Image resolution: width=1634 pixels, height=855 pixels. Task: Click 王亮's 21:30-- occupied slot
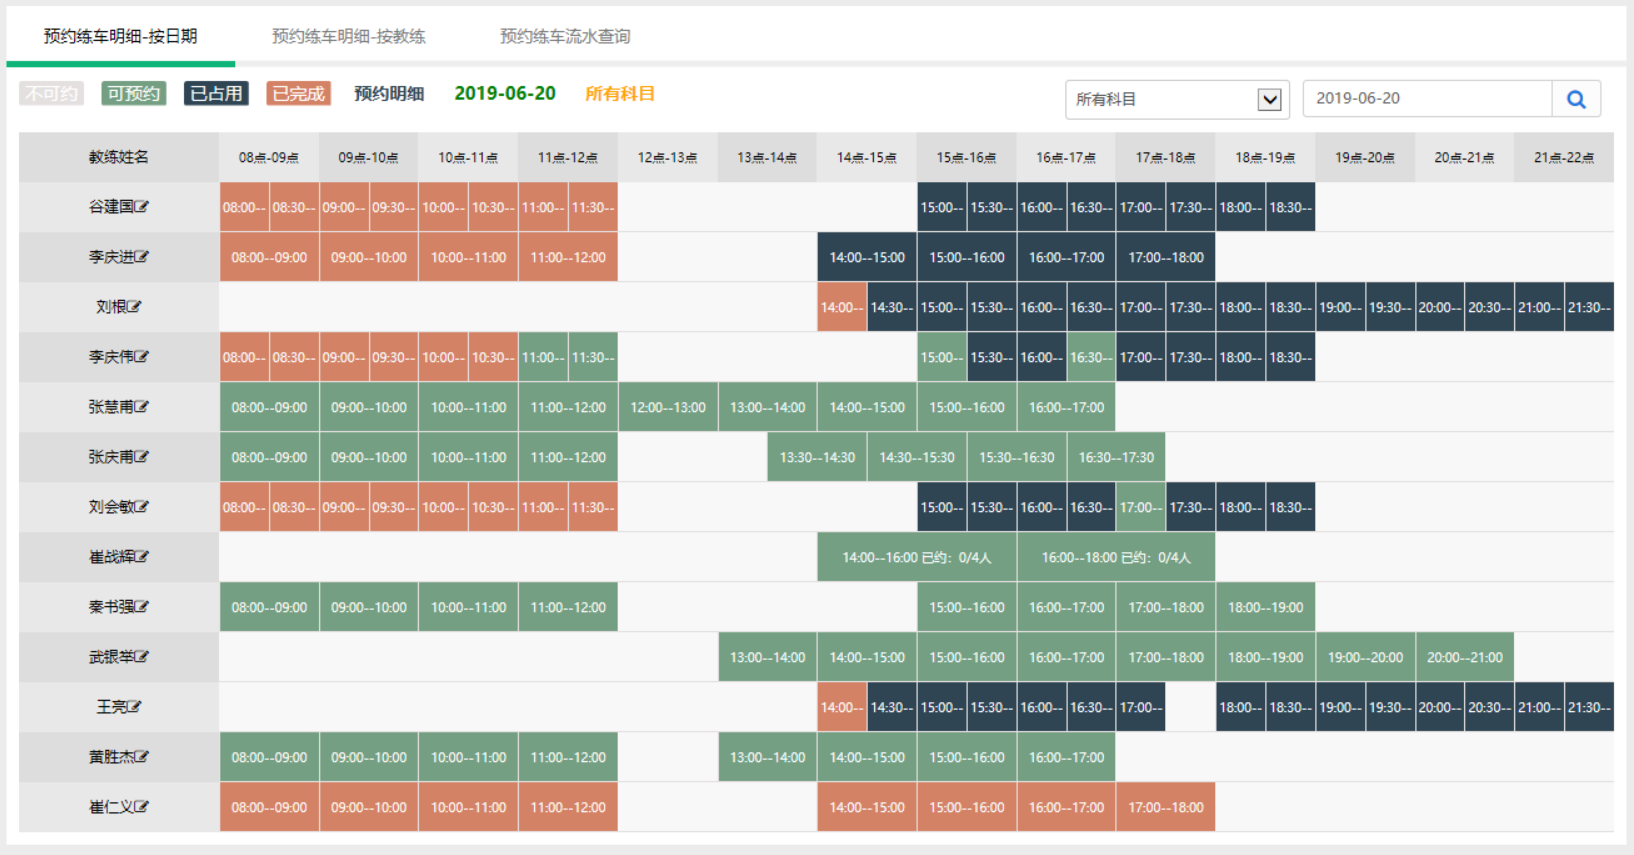pyautogui.click(x=1589, y=707)
